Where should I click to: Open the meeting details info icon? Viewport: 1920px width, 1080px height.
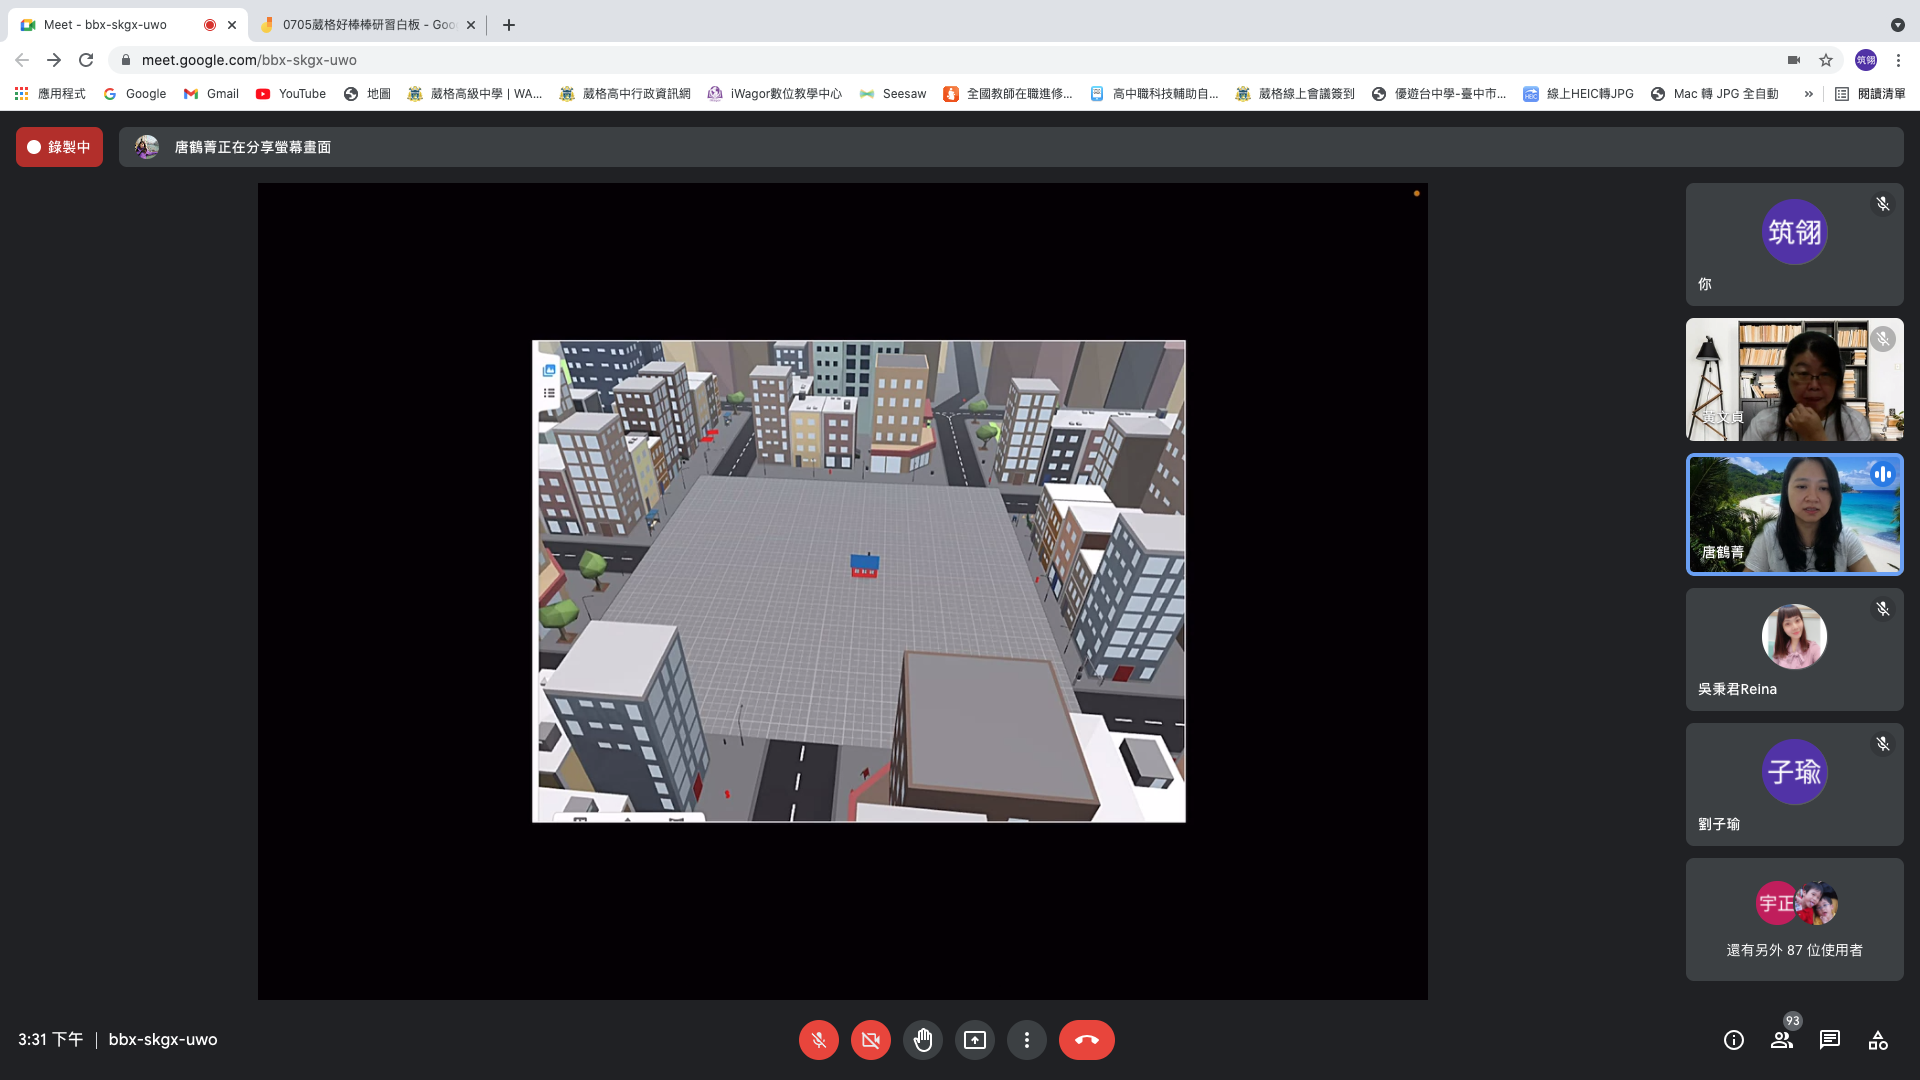tap(1733, 1040)
